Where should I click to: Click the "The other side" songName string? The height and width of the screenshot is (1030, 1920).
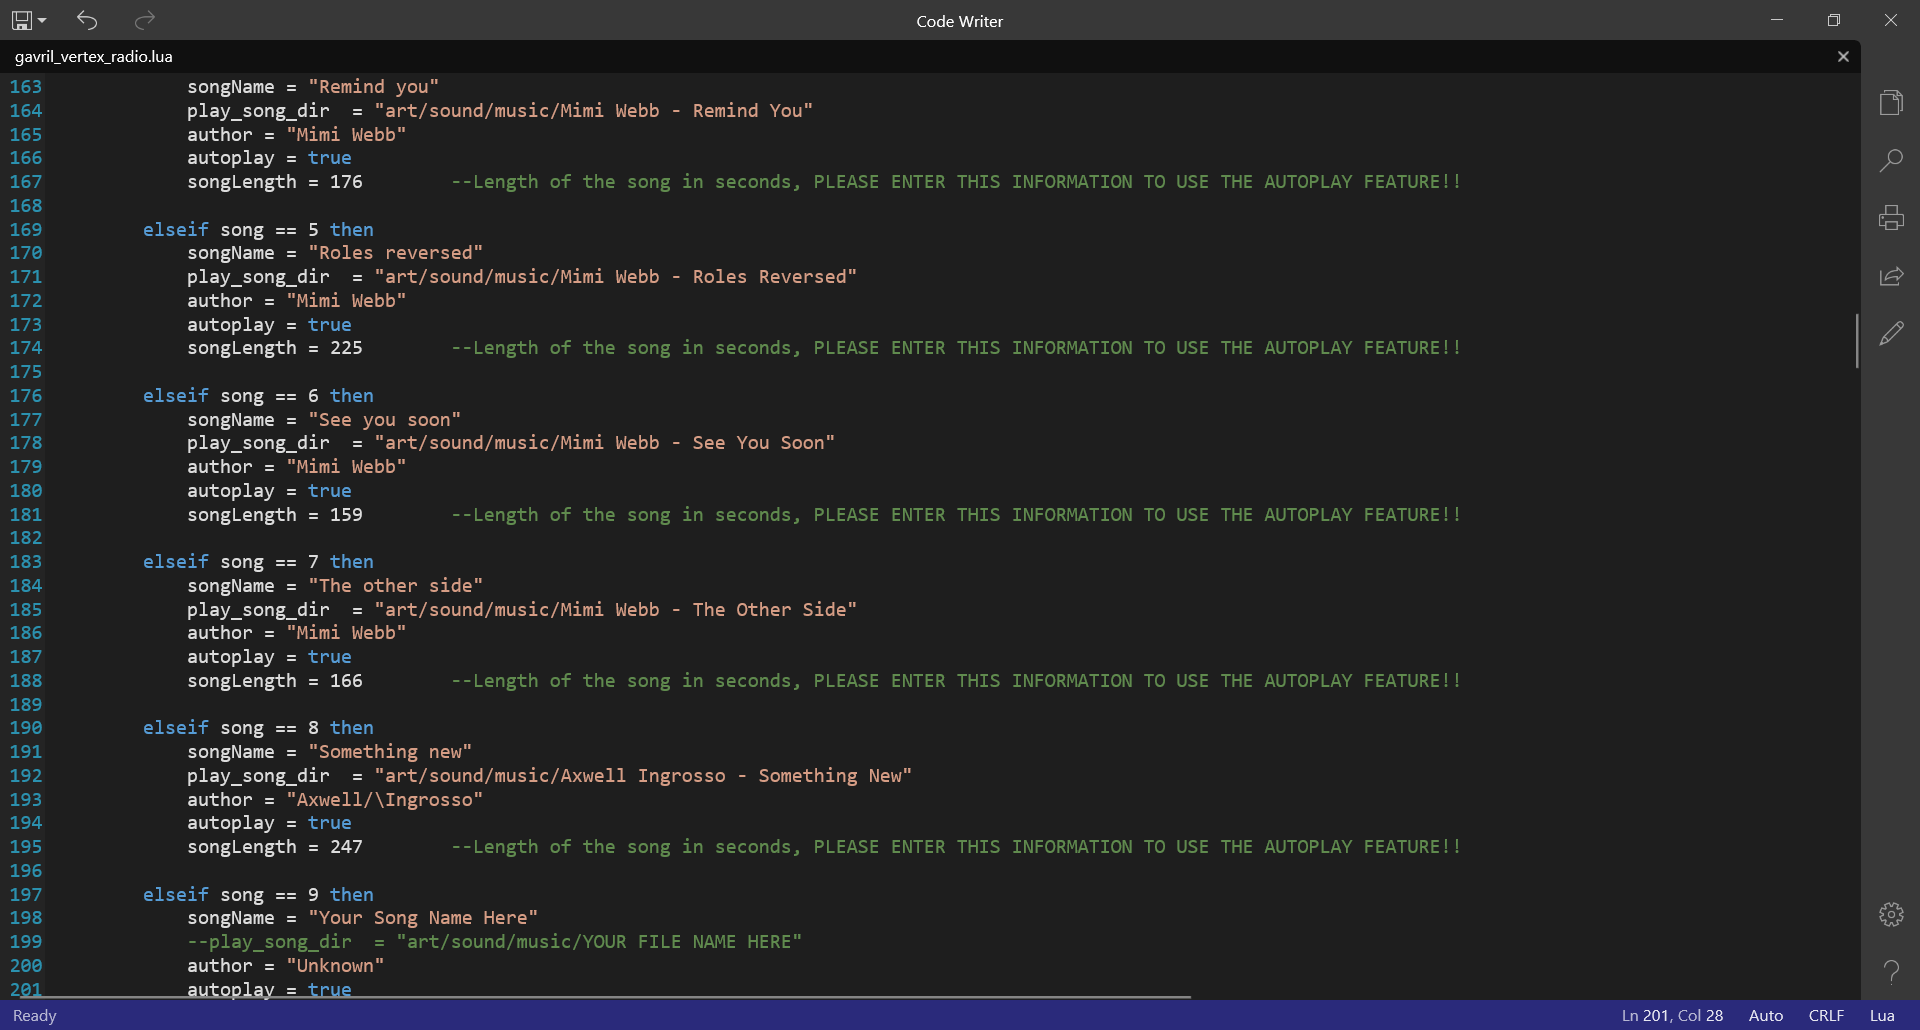click(395, 586)
